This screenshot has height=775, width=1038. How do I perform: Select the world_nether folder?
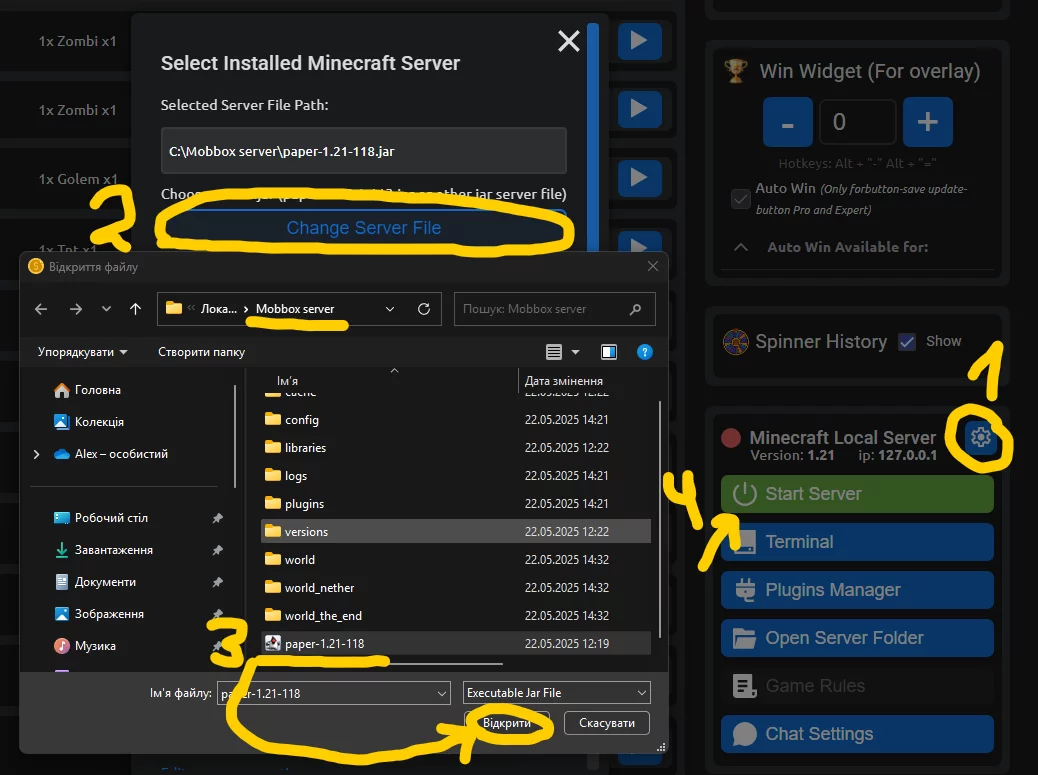point(455,588)
